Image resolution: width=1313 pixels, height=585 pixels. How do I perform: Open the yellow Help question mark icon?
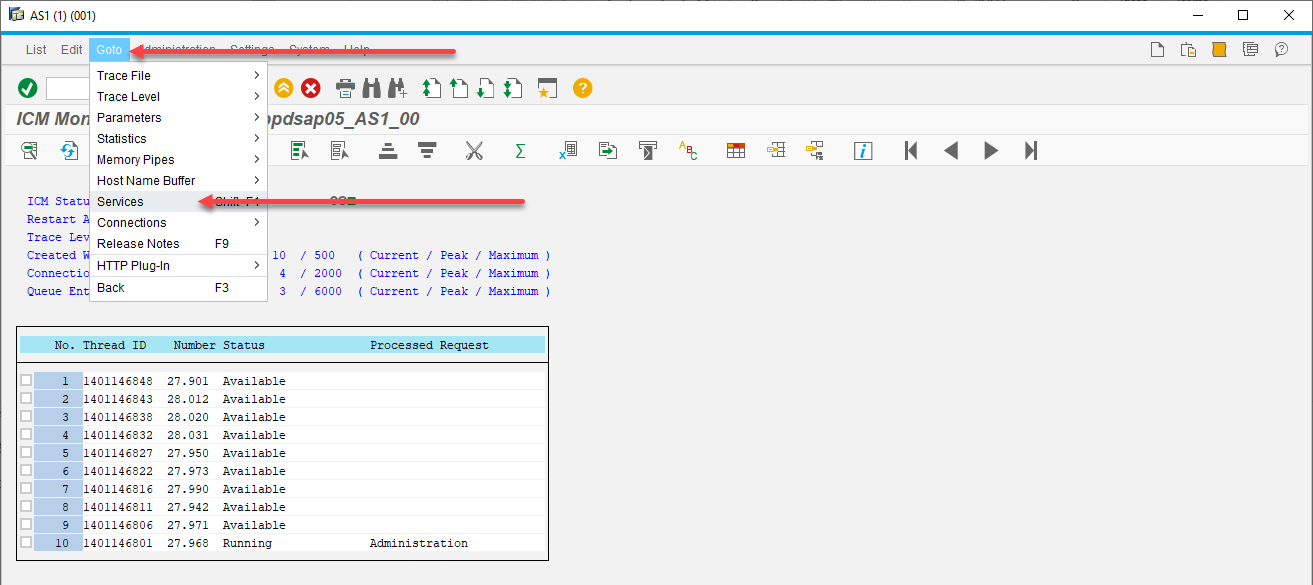click(583, 88)
